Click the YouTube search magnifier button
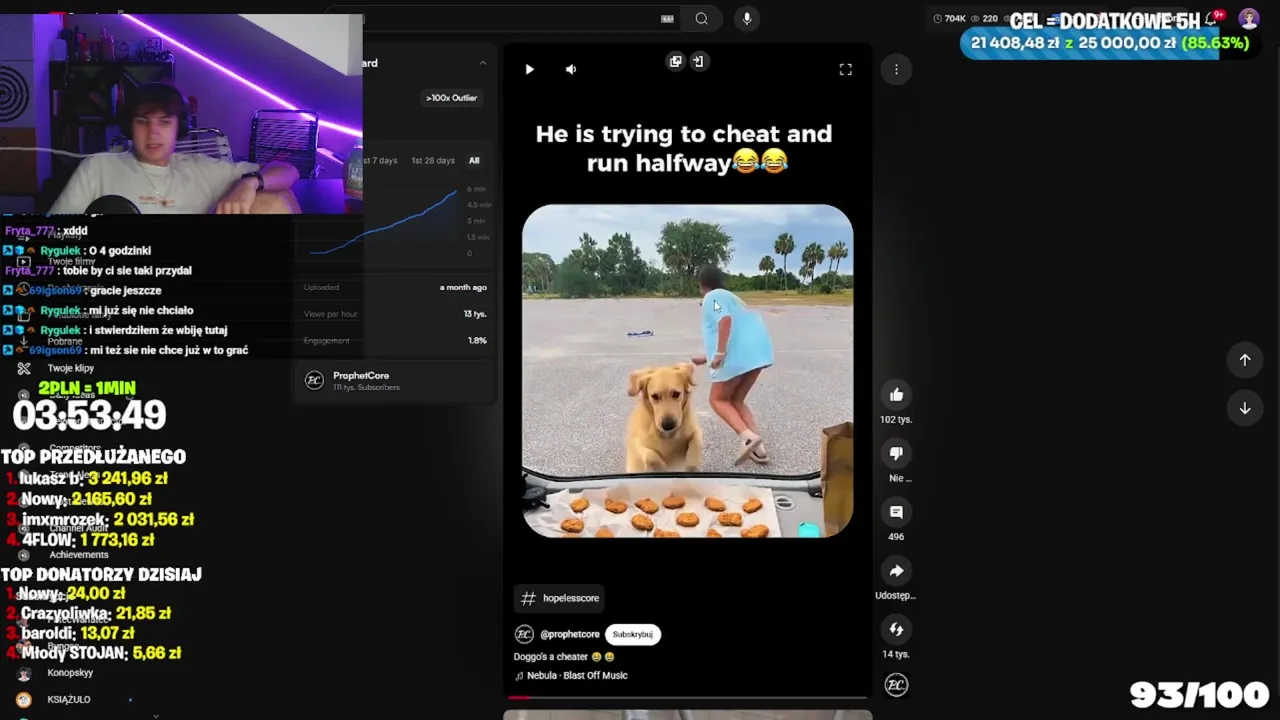1280x720 pixels. [x=701, y=19]
